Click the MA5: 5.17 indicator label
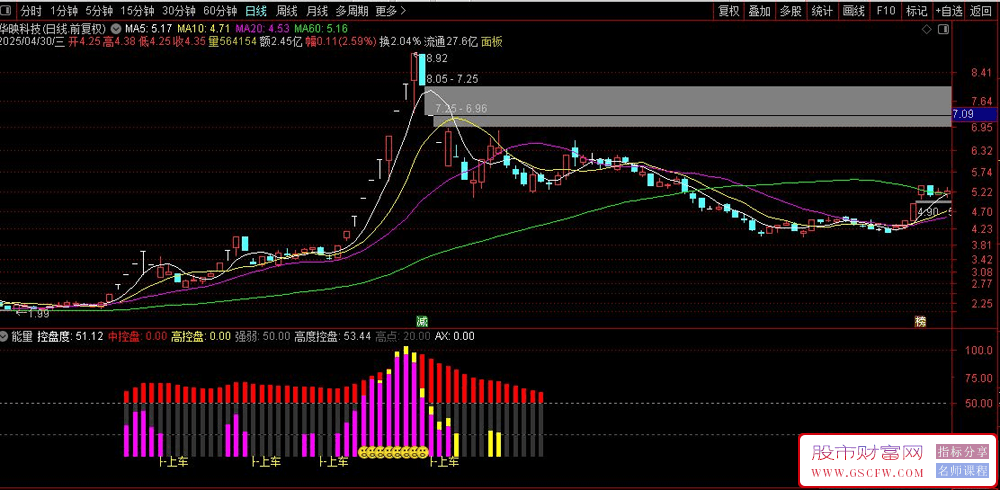The height and width of the screenshot is (490, 1000). click(x=149, y=29)
